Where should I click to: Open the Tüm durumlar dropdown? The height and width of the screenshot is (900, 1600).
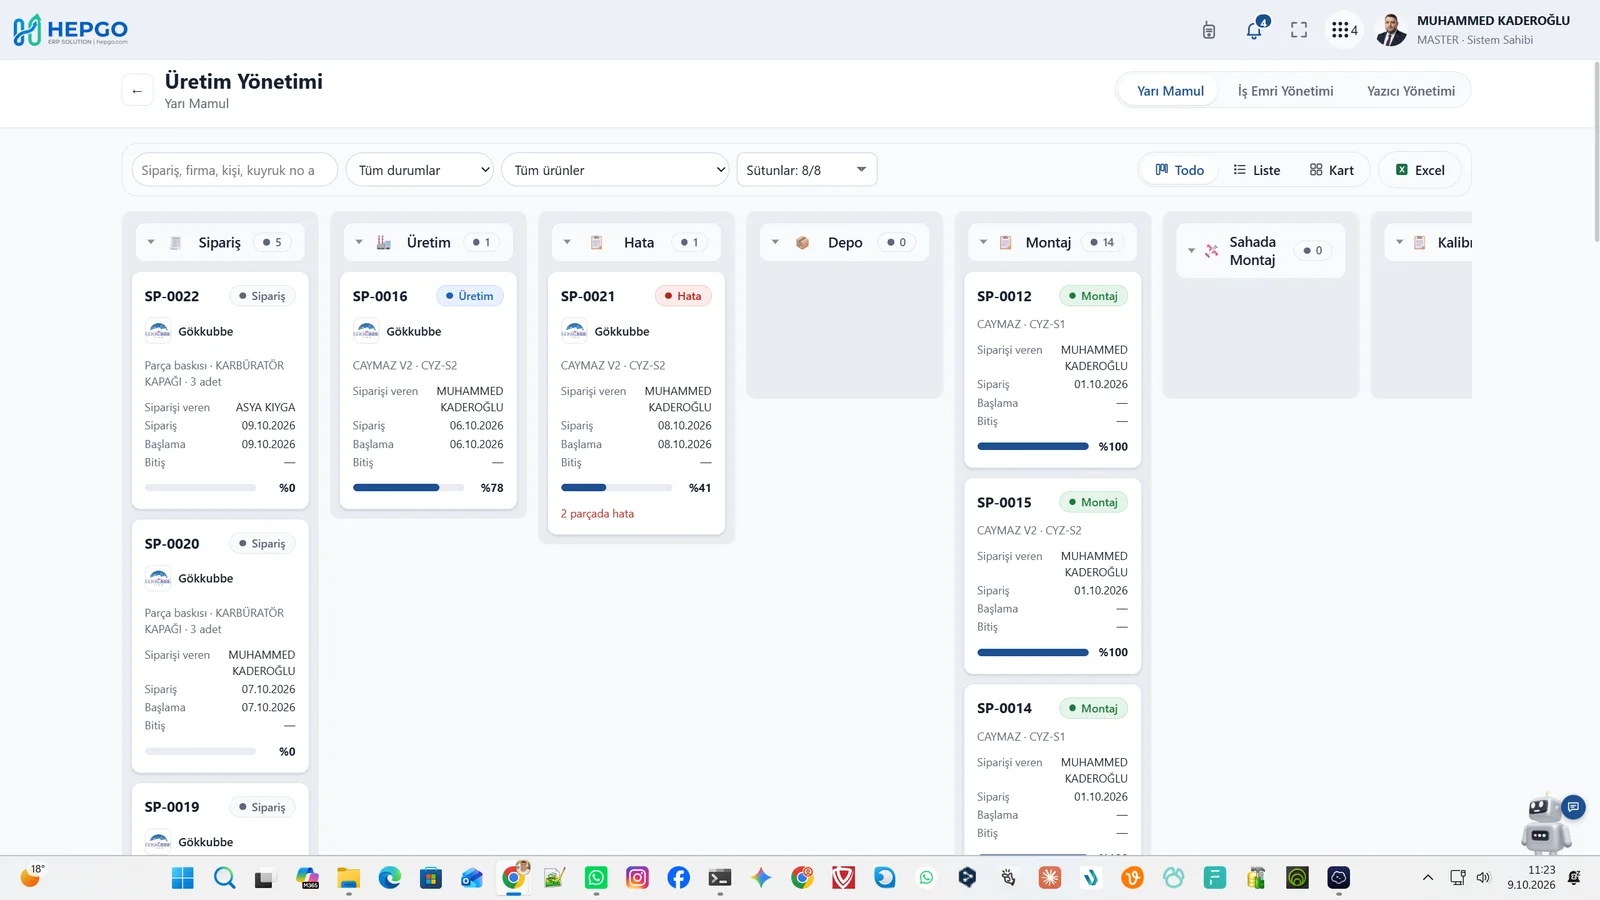tap(420, 170)
